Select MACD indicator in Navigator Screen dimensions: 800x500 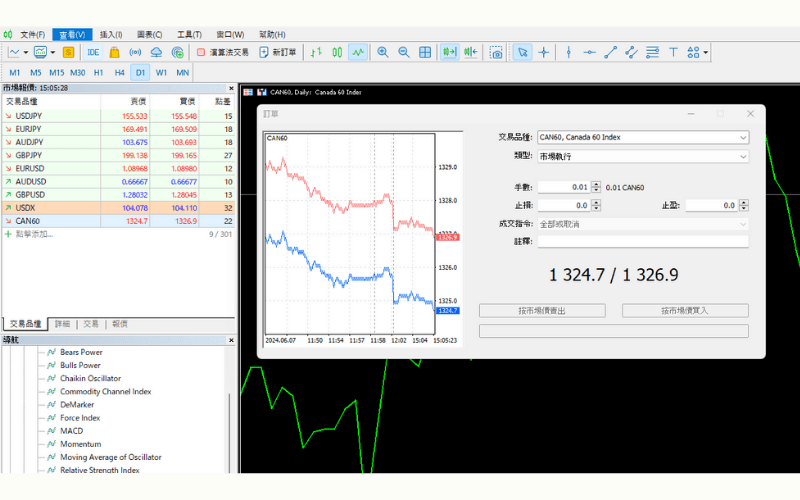click(71, 431)
